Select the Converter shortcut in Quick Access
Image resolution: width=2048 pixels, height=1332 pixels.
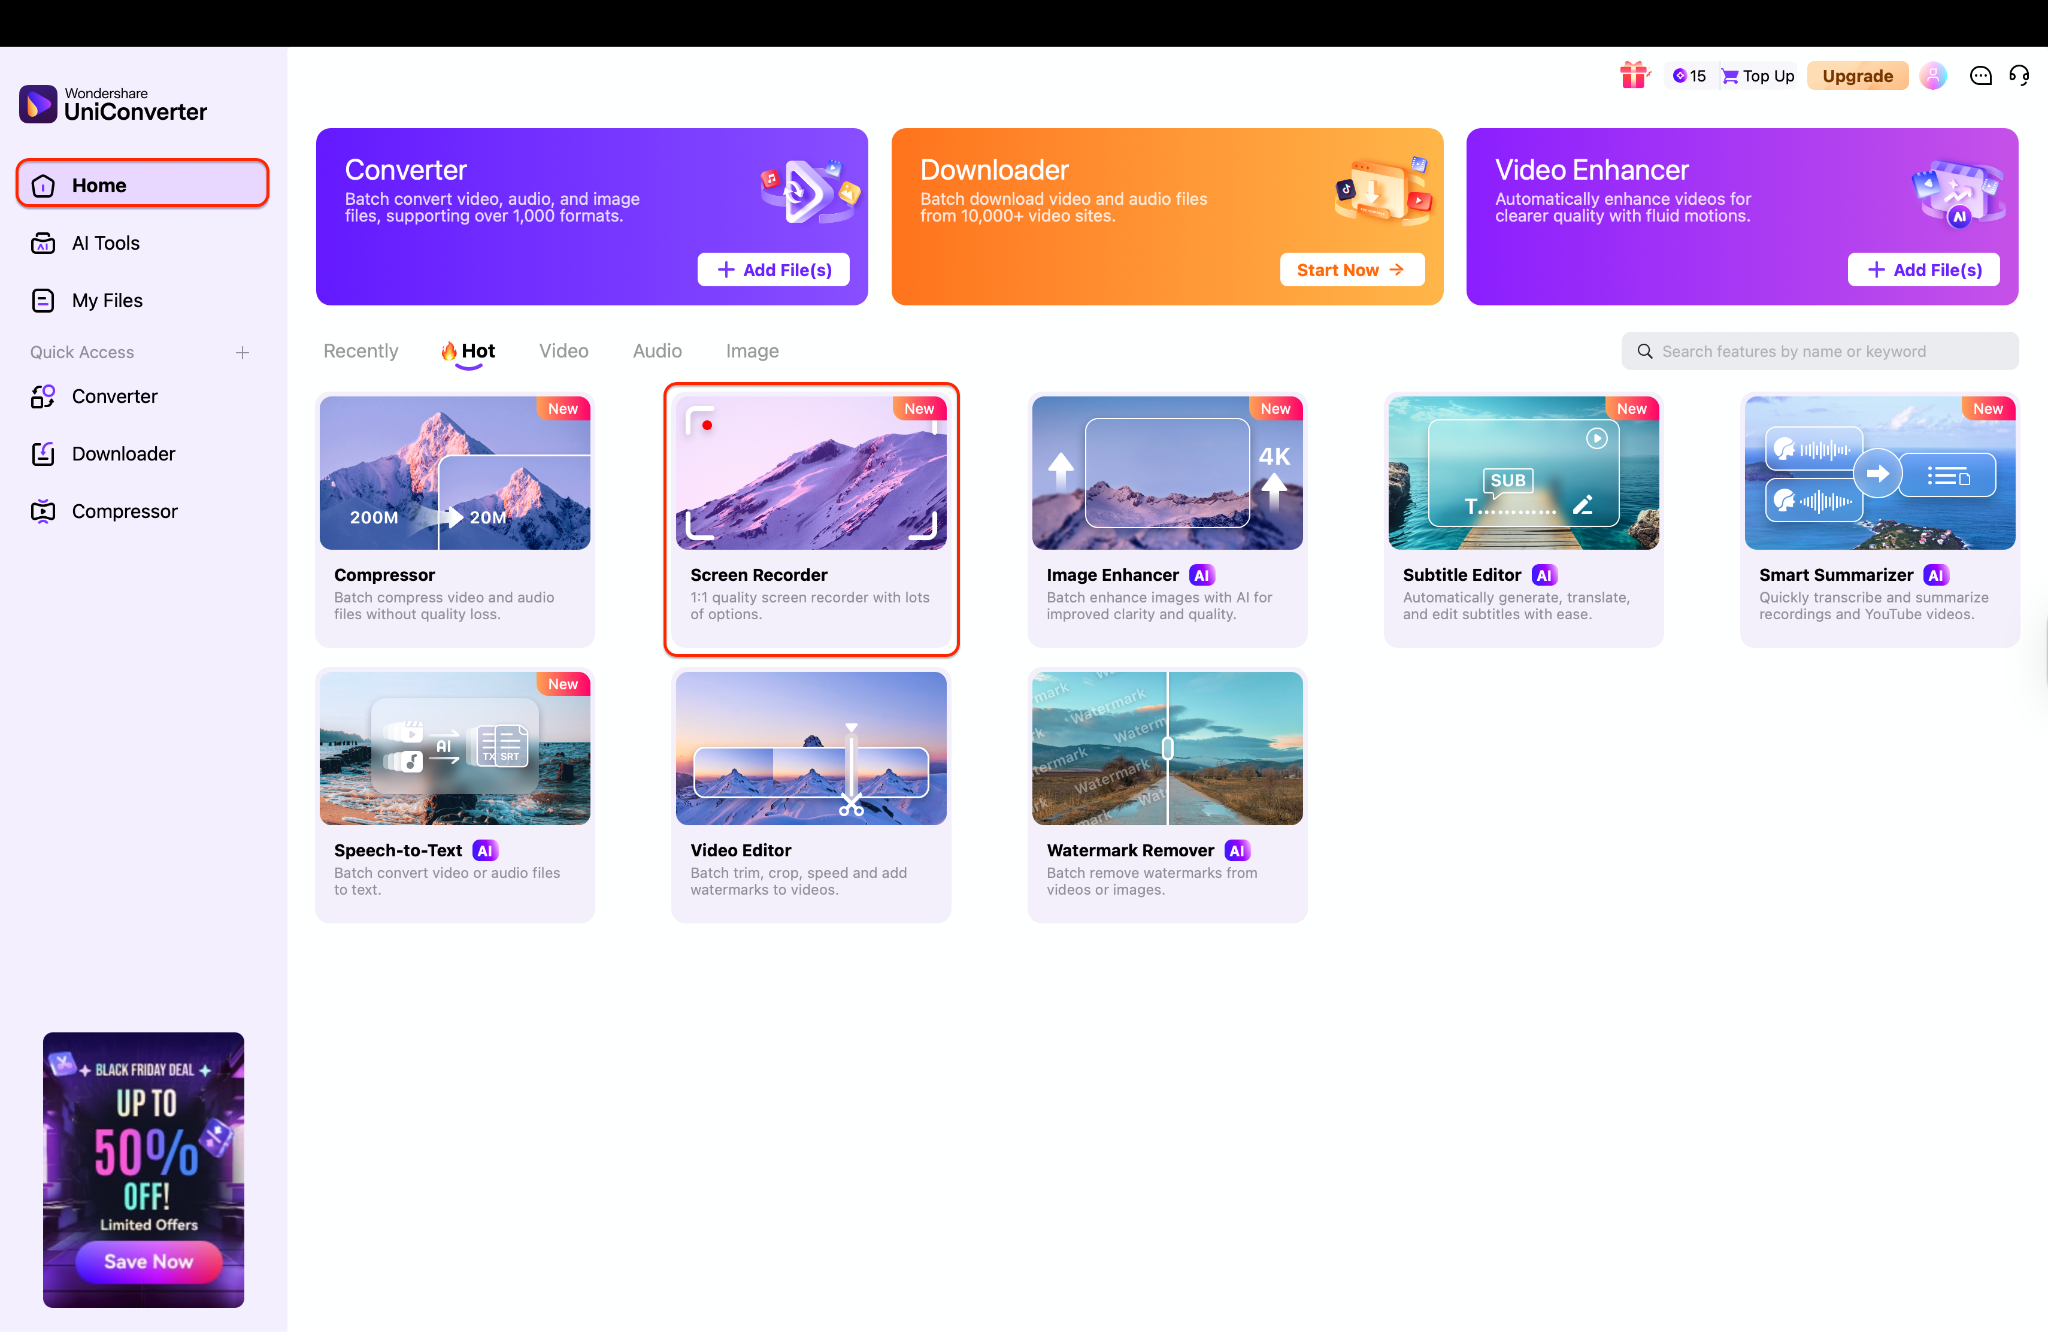(x=114, y=396)
